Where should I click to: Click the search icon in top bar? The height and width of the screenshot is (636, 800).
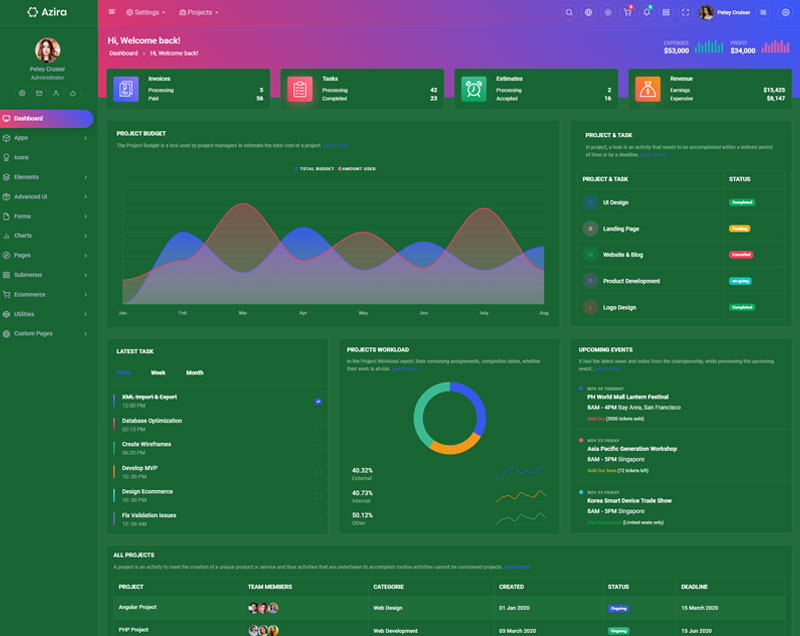point(569,12)
